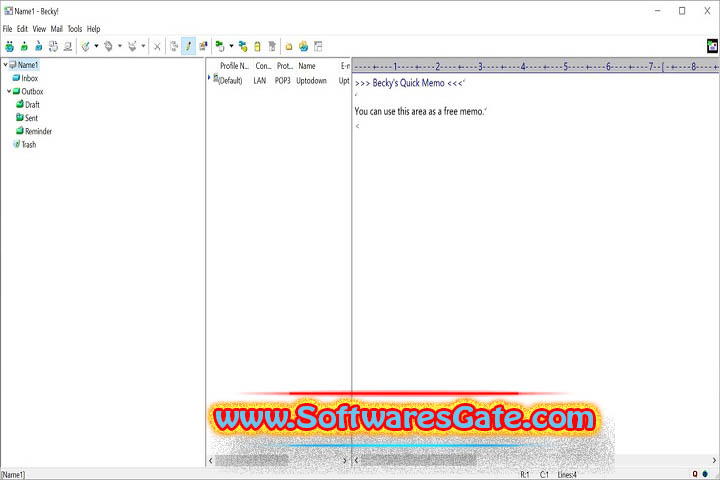This screenshot has height=480, width=720.
Task: Open the Mail menu
Action: pyautogui.click(x=56, y=29)
